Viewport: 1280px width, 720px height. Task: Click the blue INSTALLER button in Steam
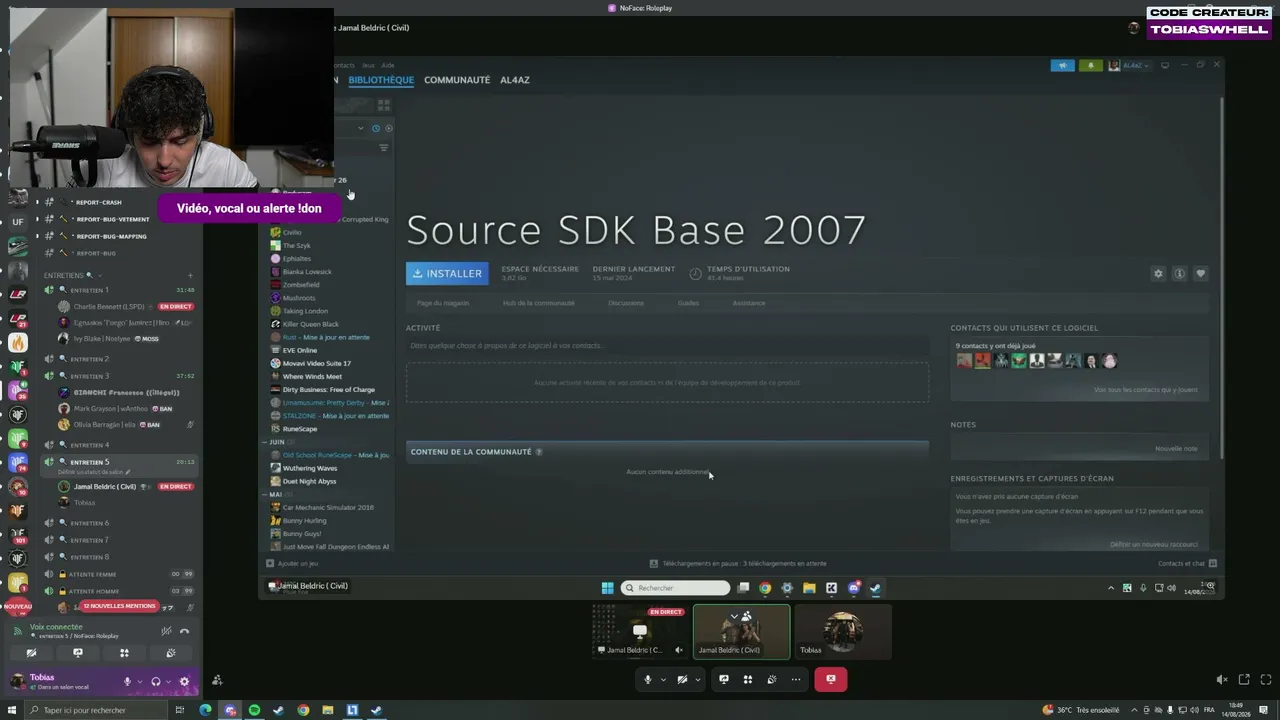click(x=447, y=273)
